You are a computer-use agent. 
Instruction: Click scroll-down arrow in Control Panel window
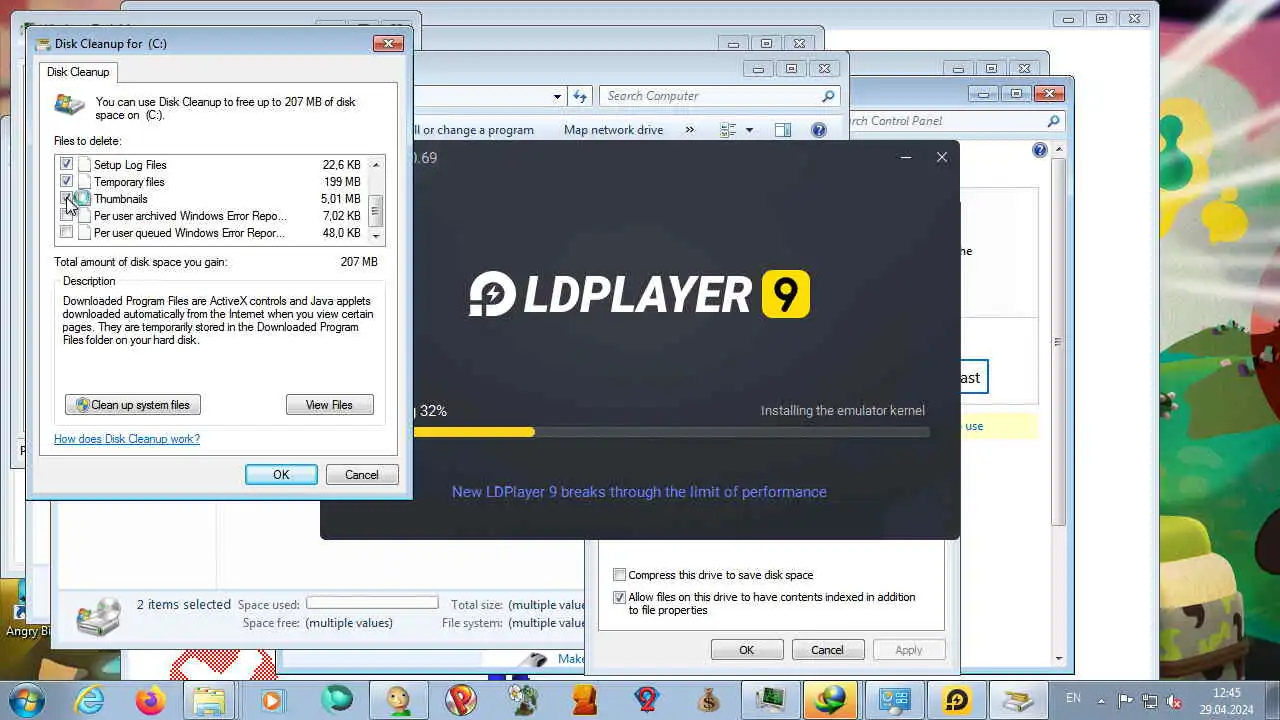tap(1058, 658)
